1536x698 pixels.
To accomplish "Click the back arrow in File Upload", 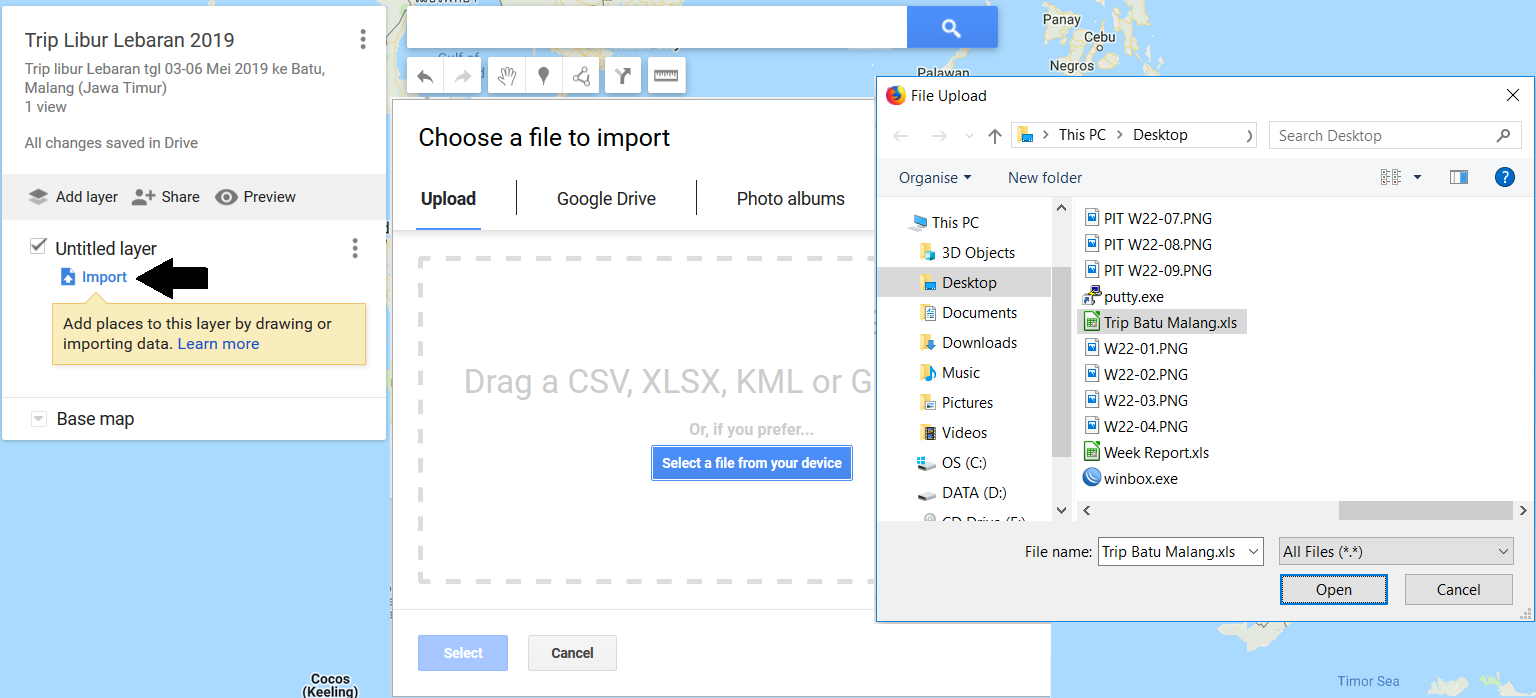I will (x=900, y=136).
